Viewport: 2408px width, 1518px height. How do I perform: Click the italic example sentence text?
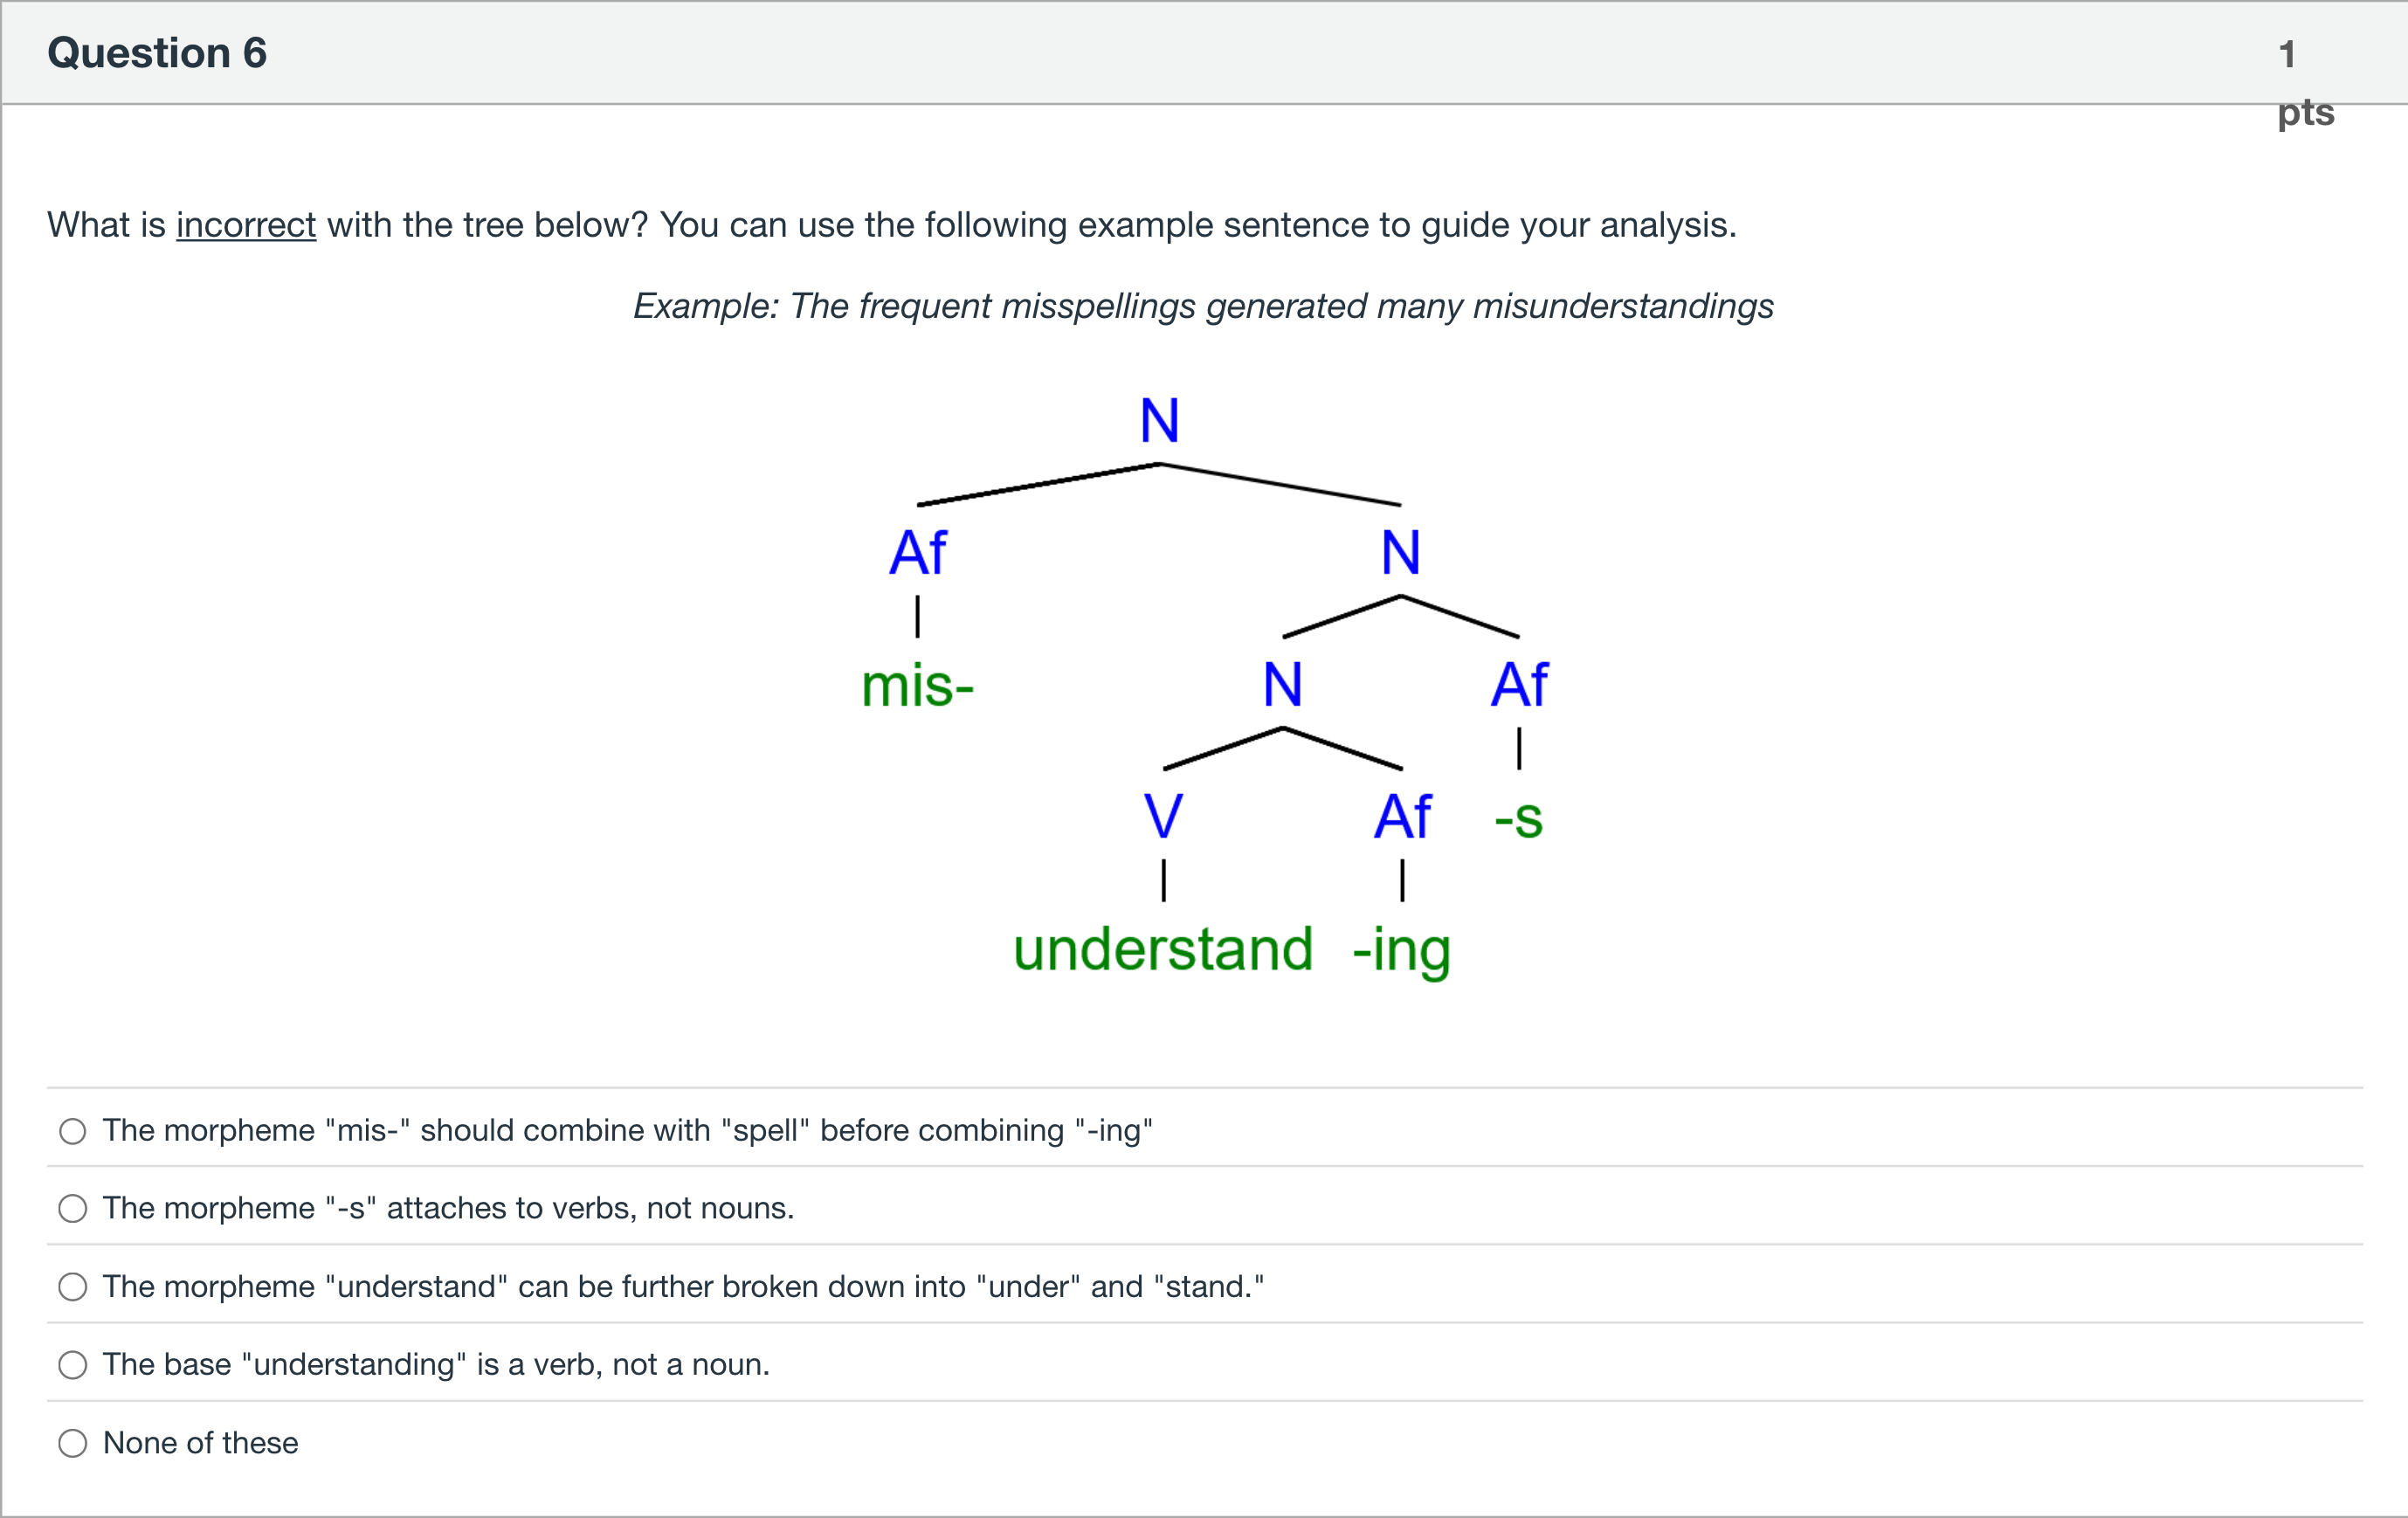tap(1204, 306)
